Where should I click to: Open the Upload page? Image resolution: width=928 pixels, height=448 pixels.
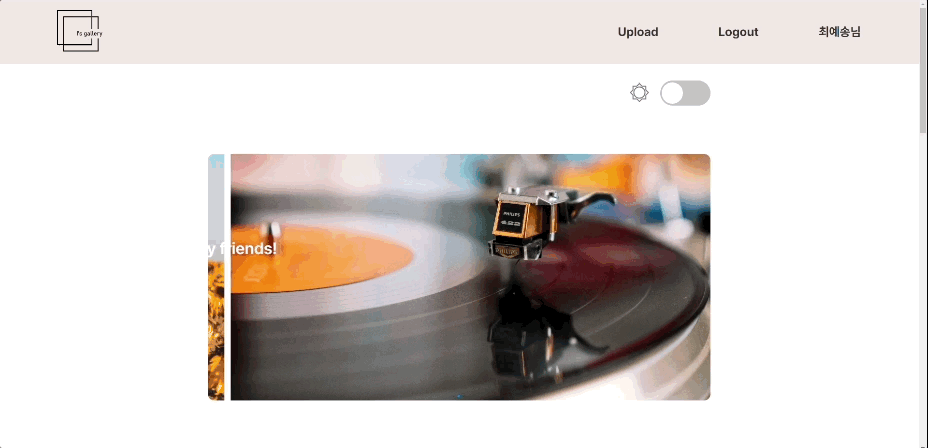click(638, 32)
